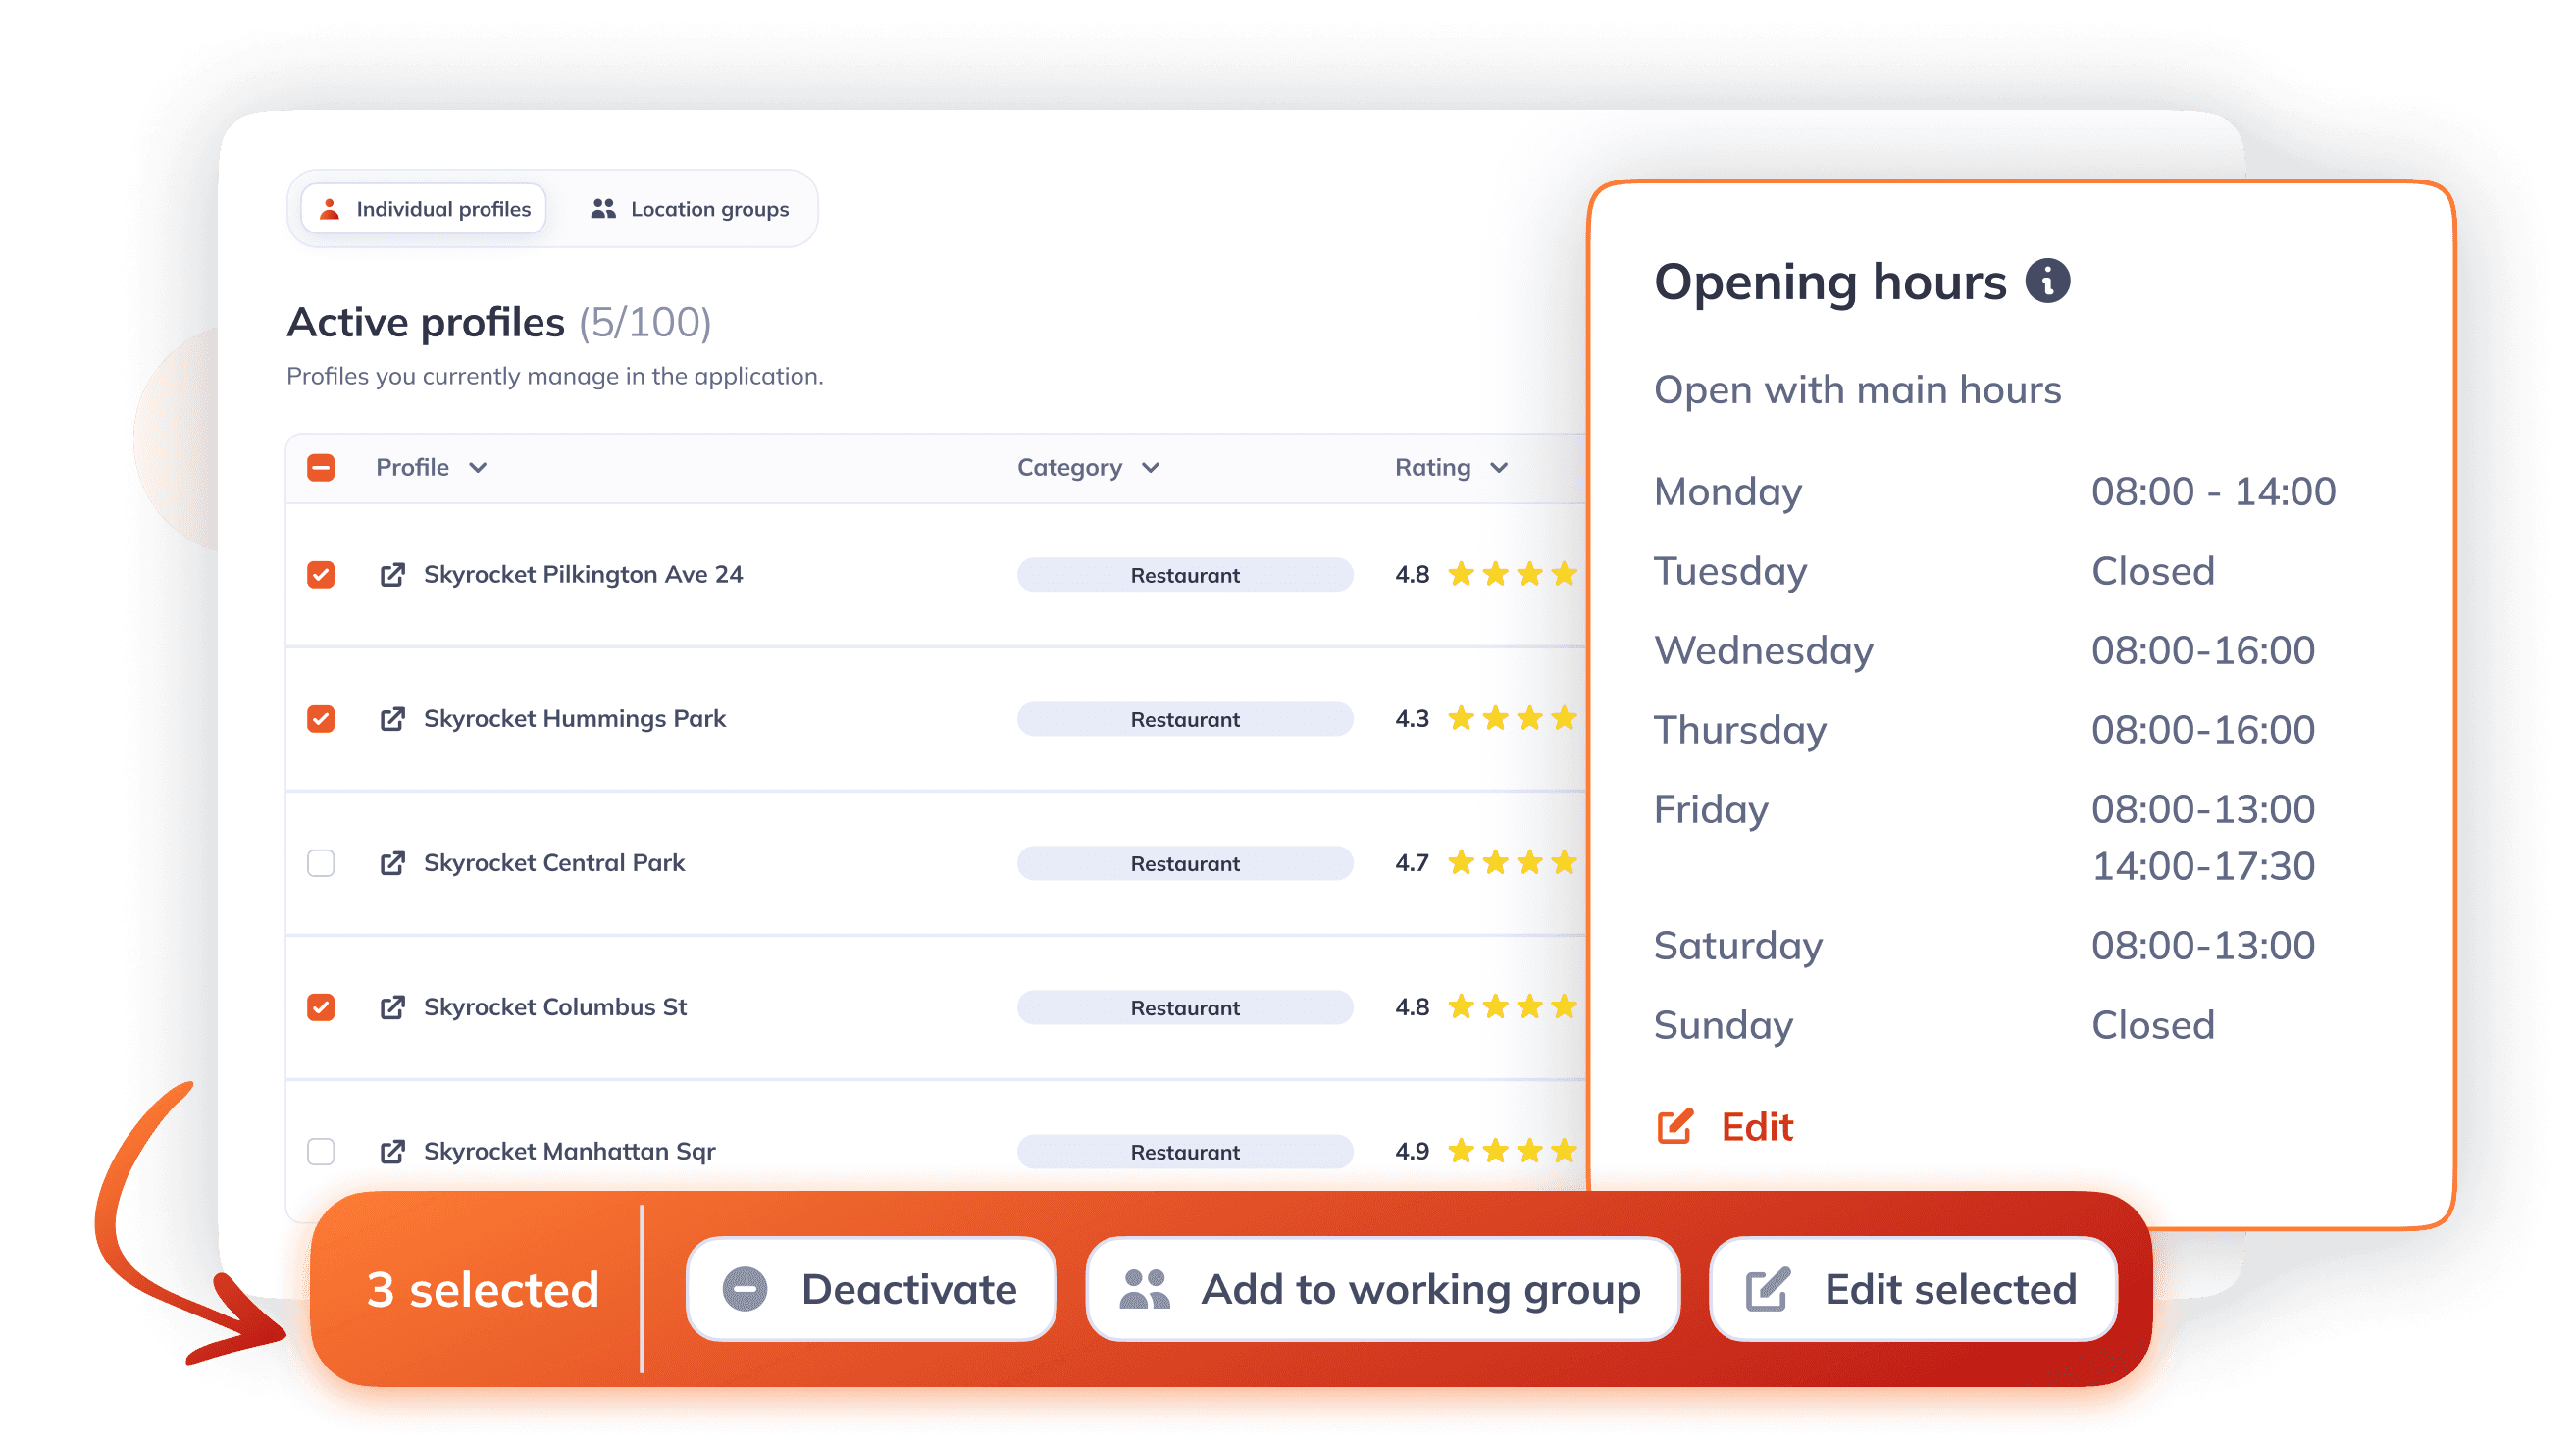Screen dimensions: 2576x1443
Task: Click Restaurant tag for Central Park
Action: (x=1185, y=863)
